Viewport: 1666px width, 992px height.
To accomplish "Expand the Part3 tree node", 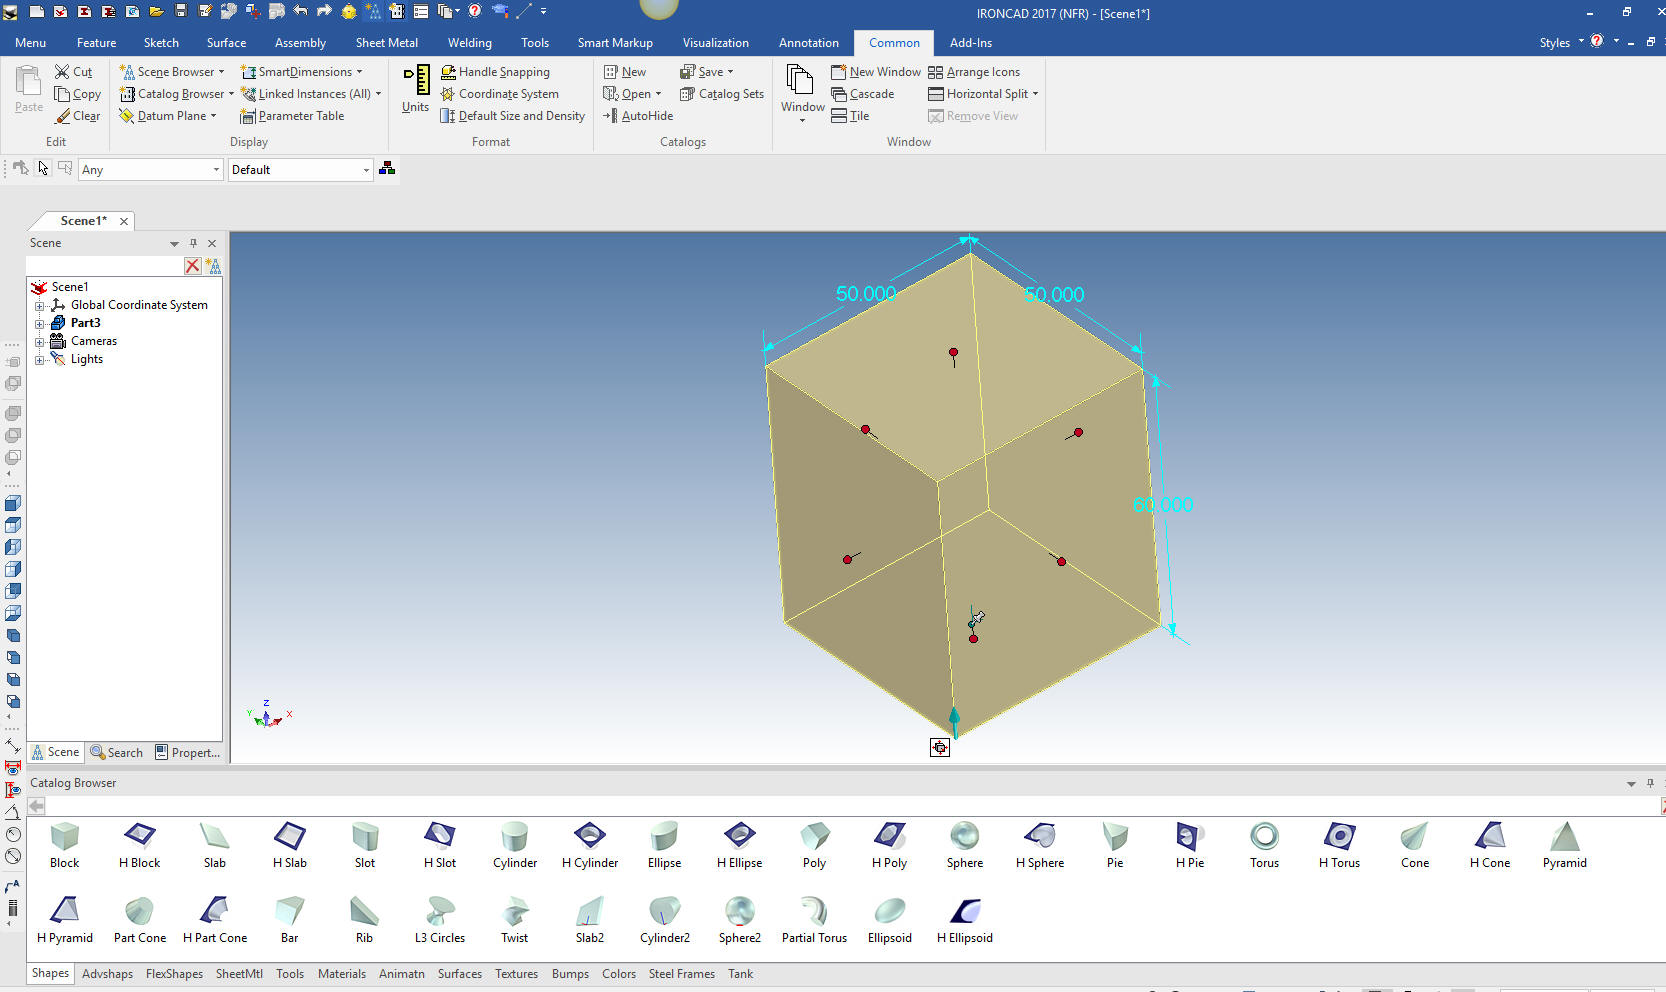I will pyautogui.click(x=39, y=323).
